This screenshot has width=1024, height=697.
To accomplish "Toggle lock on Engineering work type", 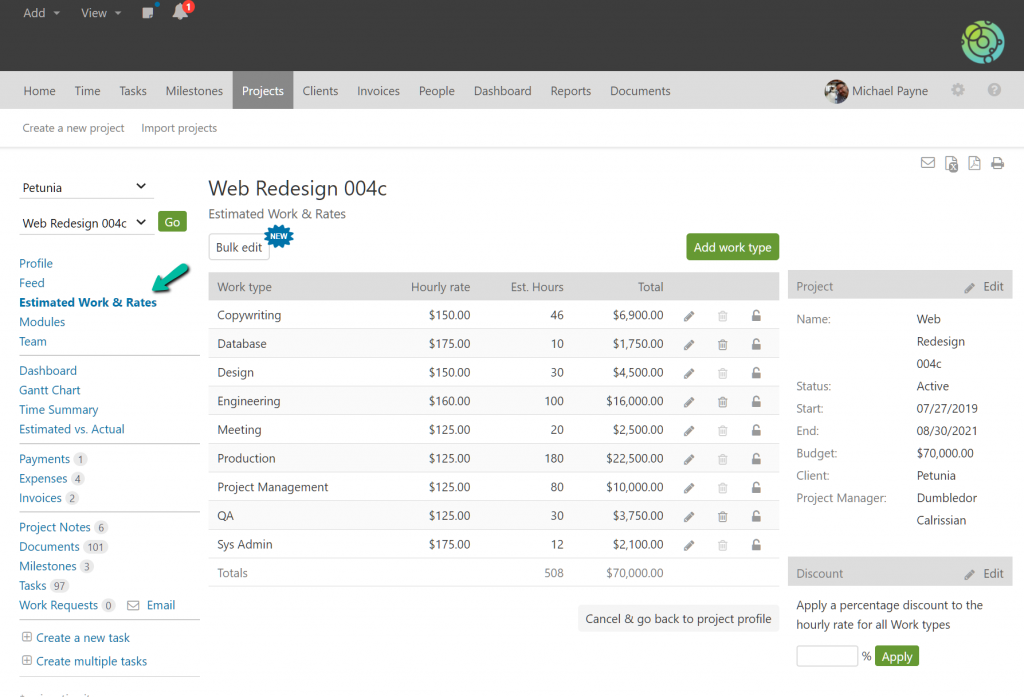I will pos(757,402).
